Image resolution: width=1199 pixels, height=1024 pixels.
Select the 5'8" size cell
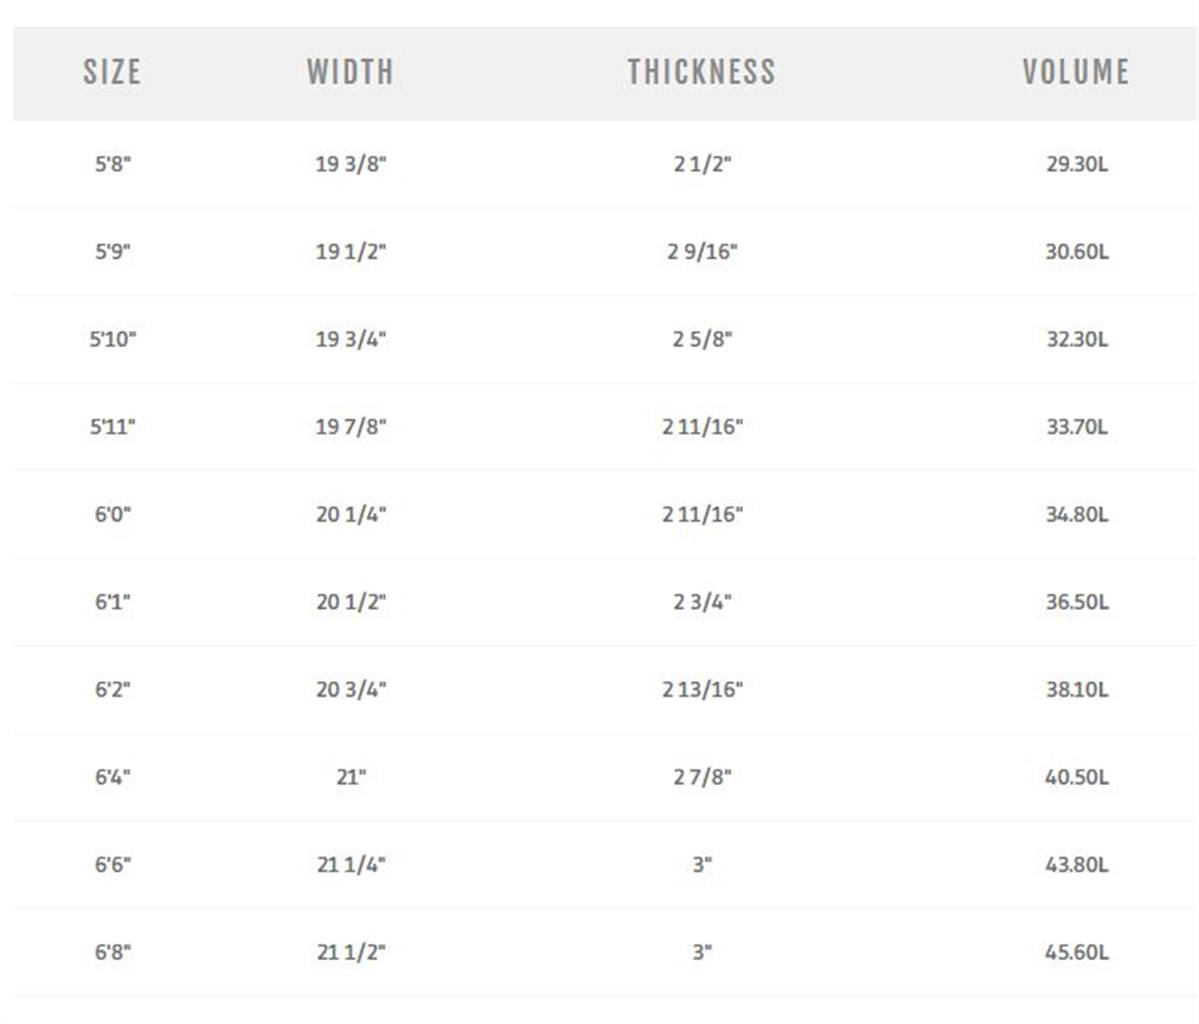click(x=112, y=164)
